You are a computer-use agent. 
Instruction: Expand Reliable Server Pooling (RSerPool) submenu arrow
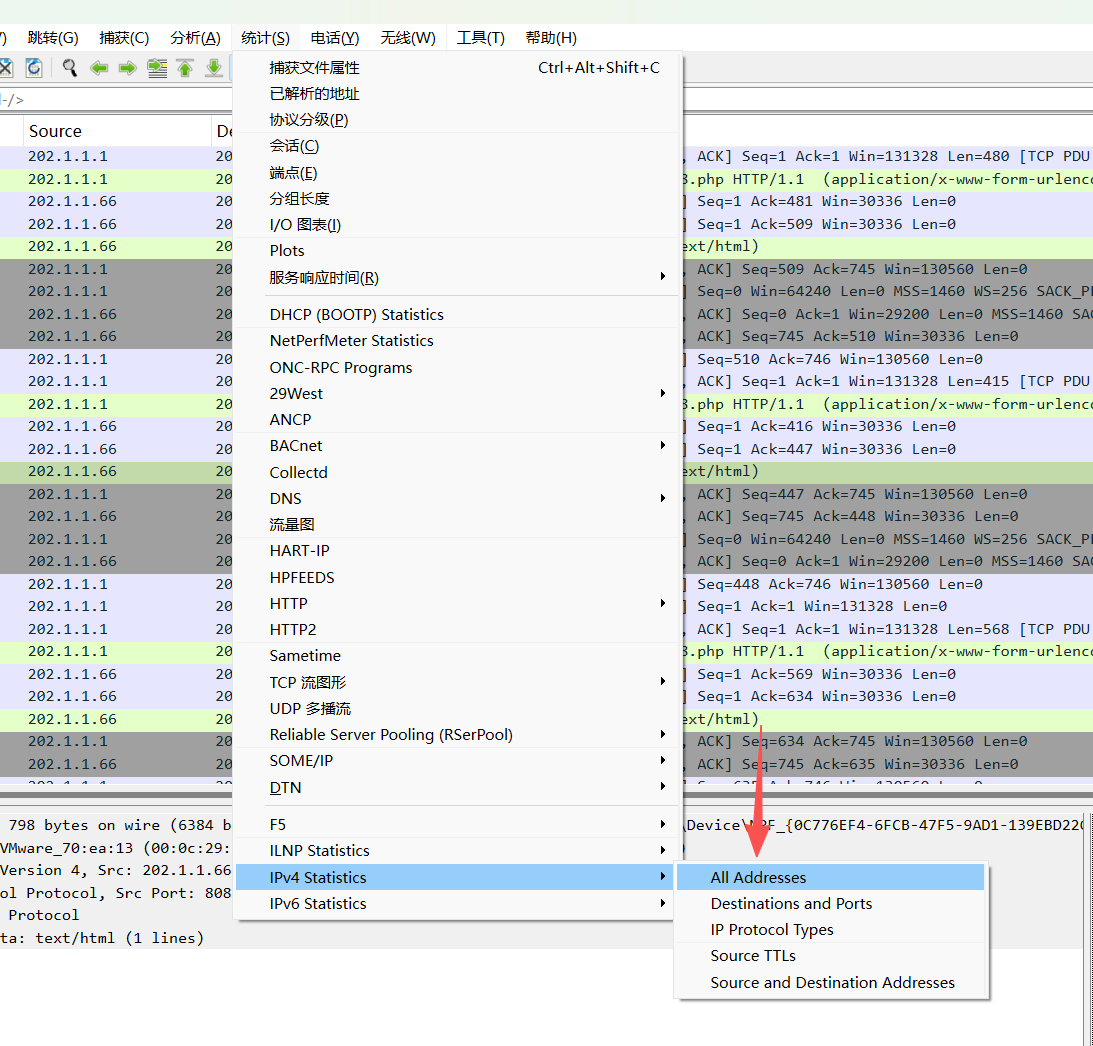(x=663, y=735)
